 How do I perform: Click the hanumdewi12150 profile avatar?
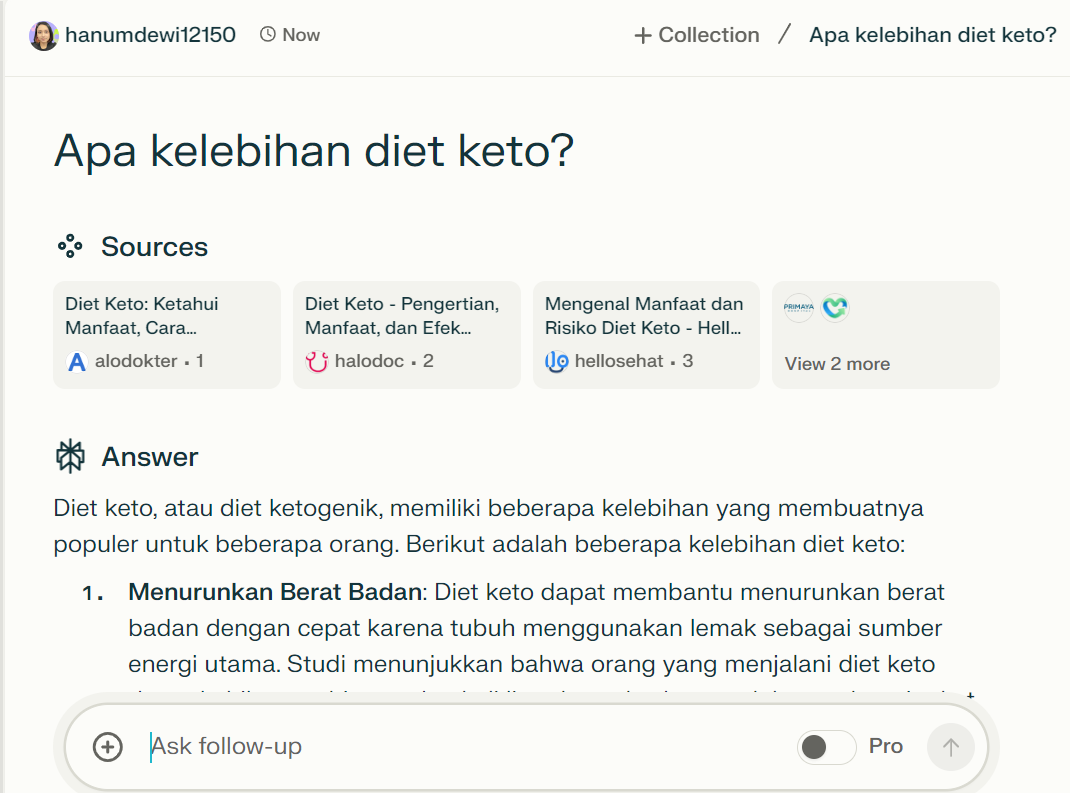[x=44, y=36]
